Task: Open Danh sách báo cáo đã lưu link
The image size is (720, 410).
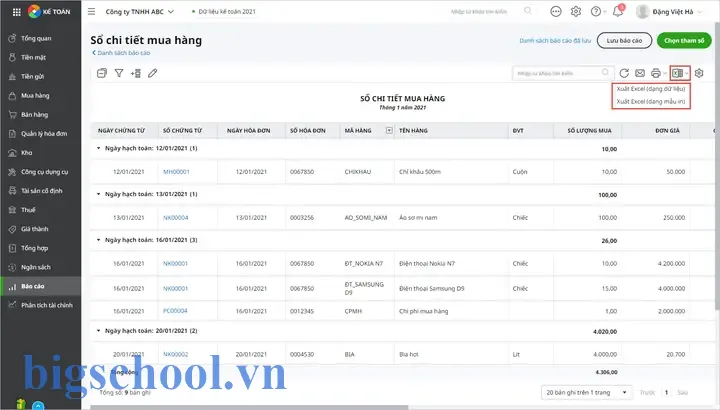Action: (555, 40)
